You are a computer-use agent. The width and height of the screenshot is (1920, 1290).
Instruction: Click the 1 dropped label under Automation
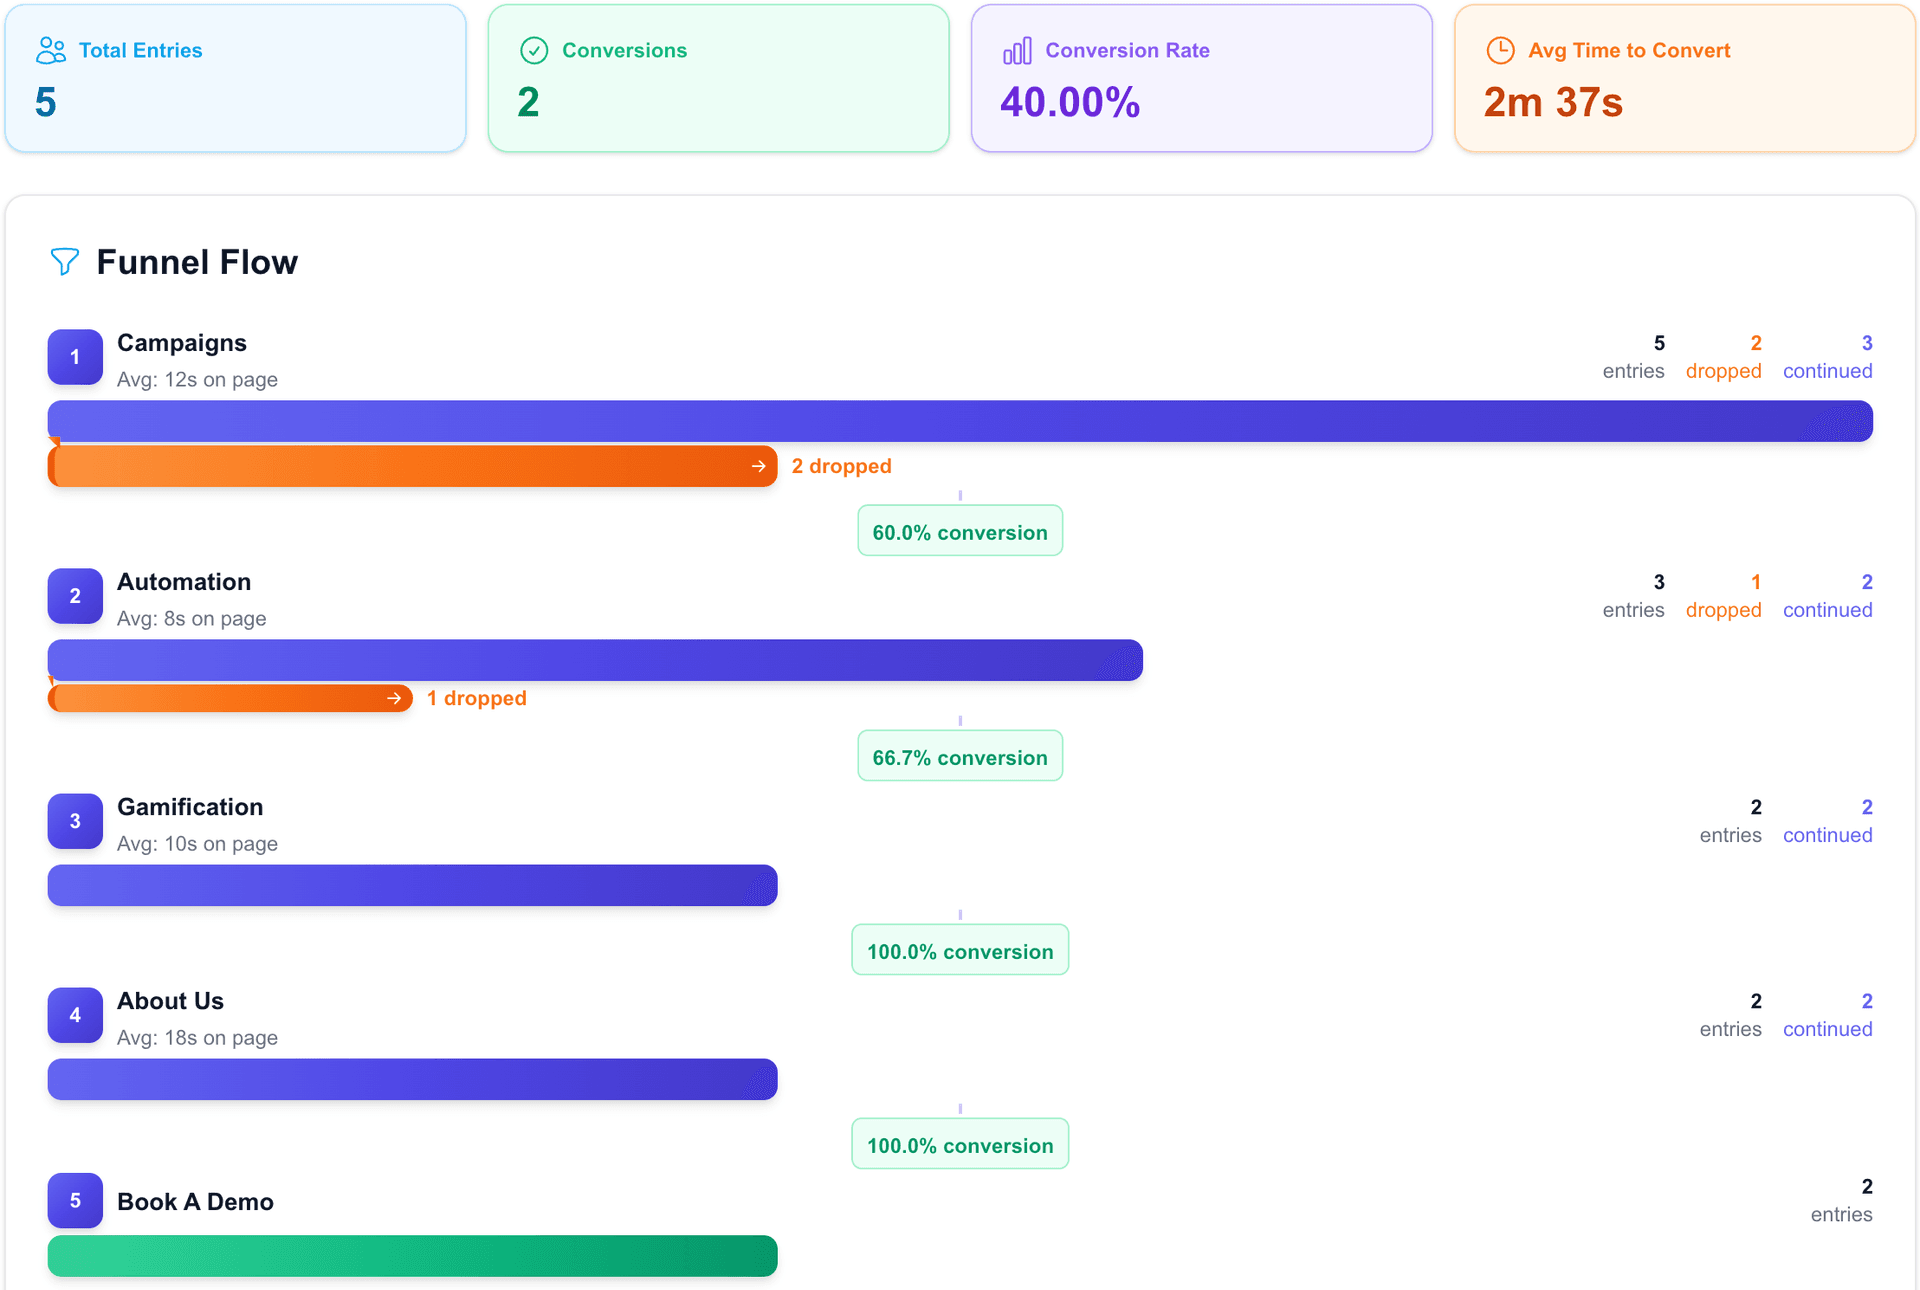(477, 697)
